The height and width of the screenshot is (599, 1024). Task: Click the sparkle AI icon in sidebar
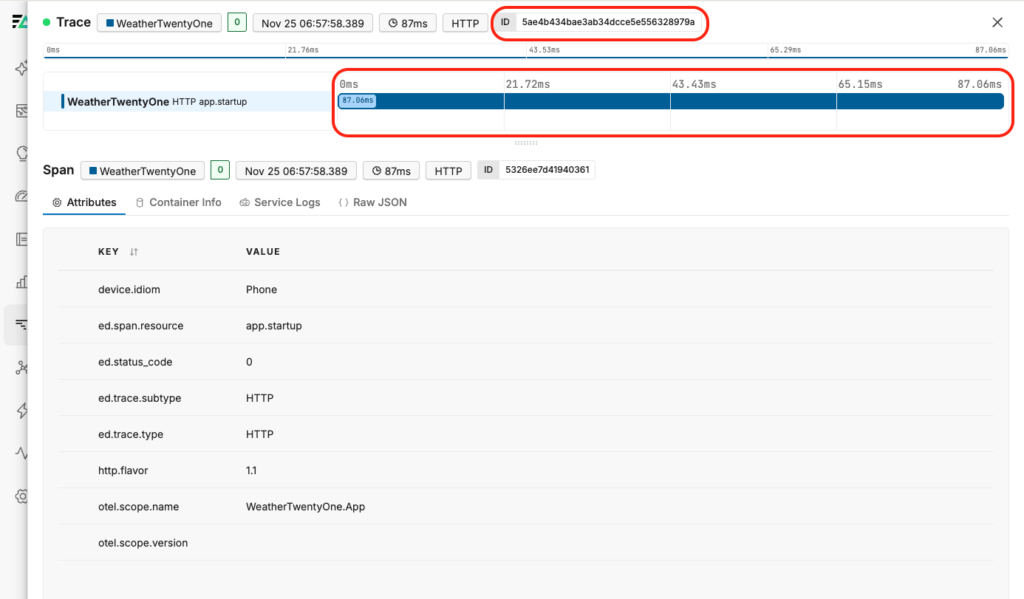click(20, 69)
